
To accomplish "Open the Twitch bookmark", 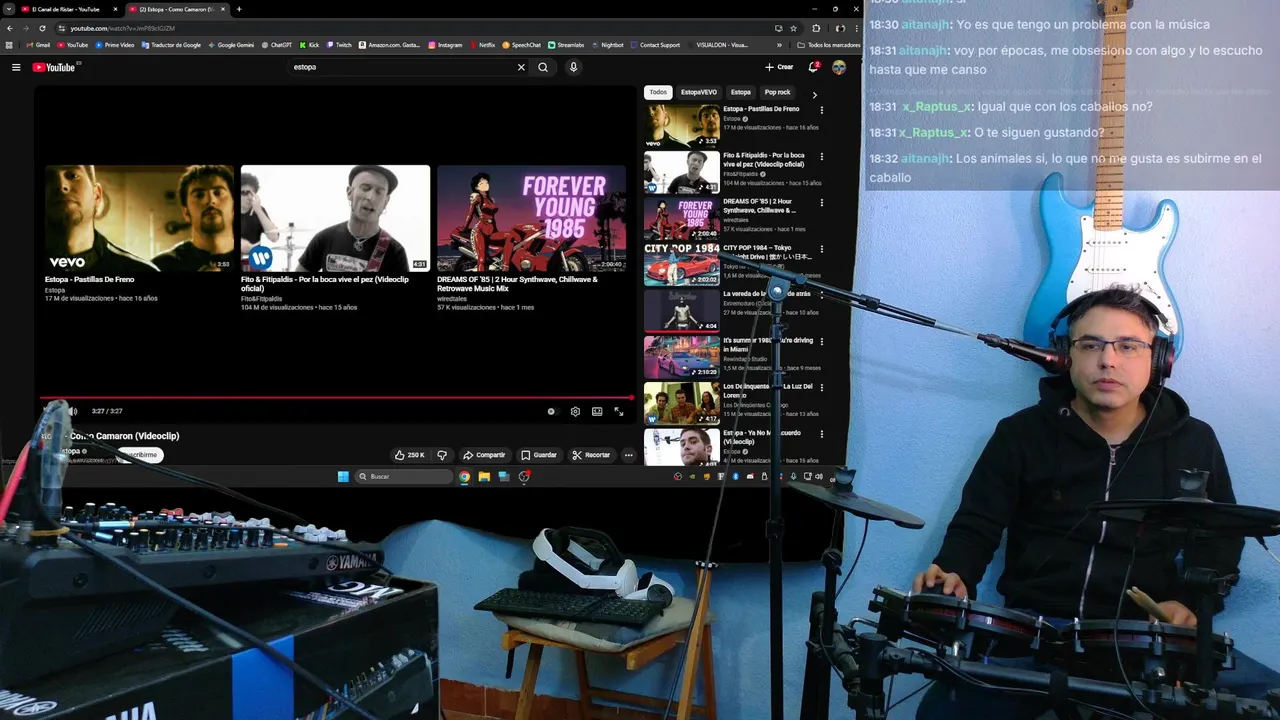I will 338,45.
